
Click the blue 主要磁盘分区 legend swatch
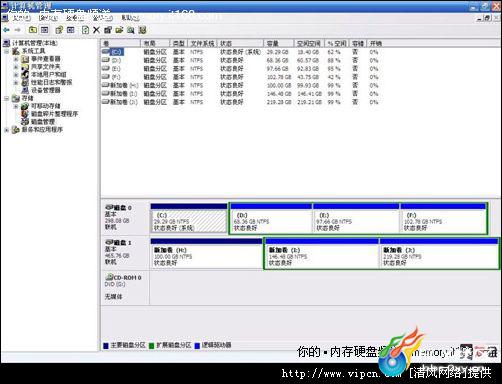[x=106, y=346]
